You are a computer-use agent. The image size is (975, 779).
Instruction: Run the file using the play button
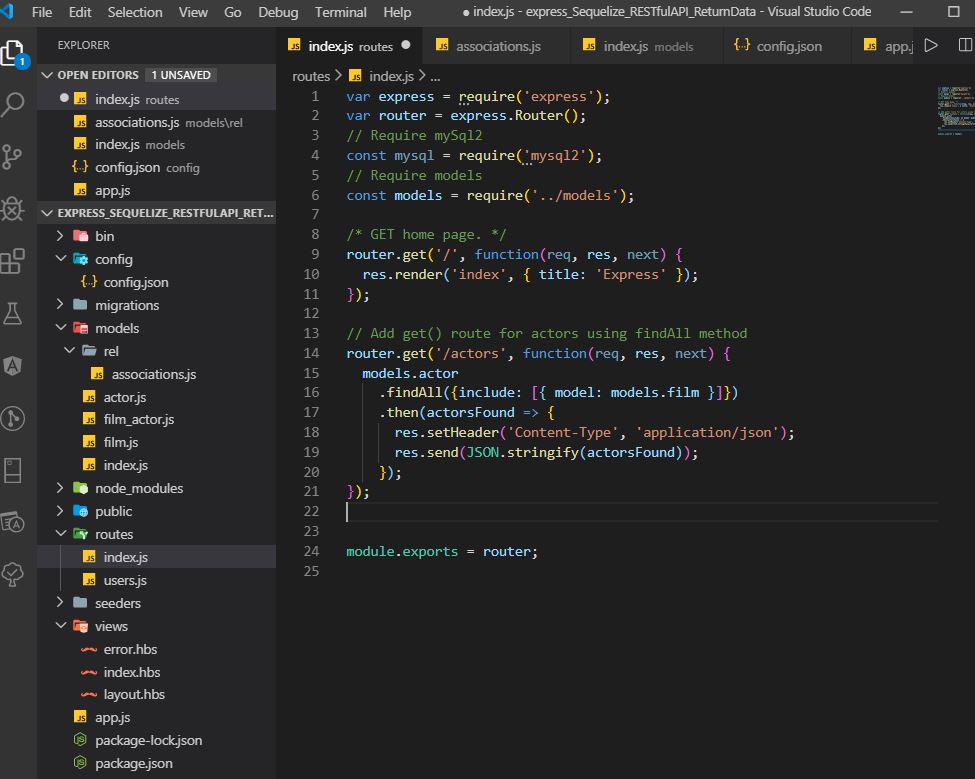coord(932,44)
